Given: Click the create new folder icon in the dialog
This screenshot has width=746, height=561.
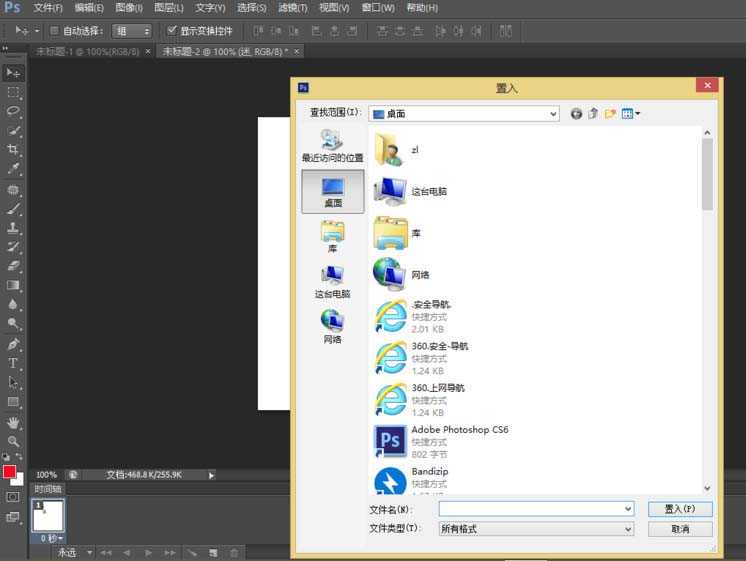Looking at the screenshot, I should [x=610, y=114].
